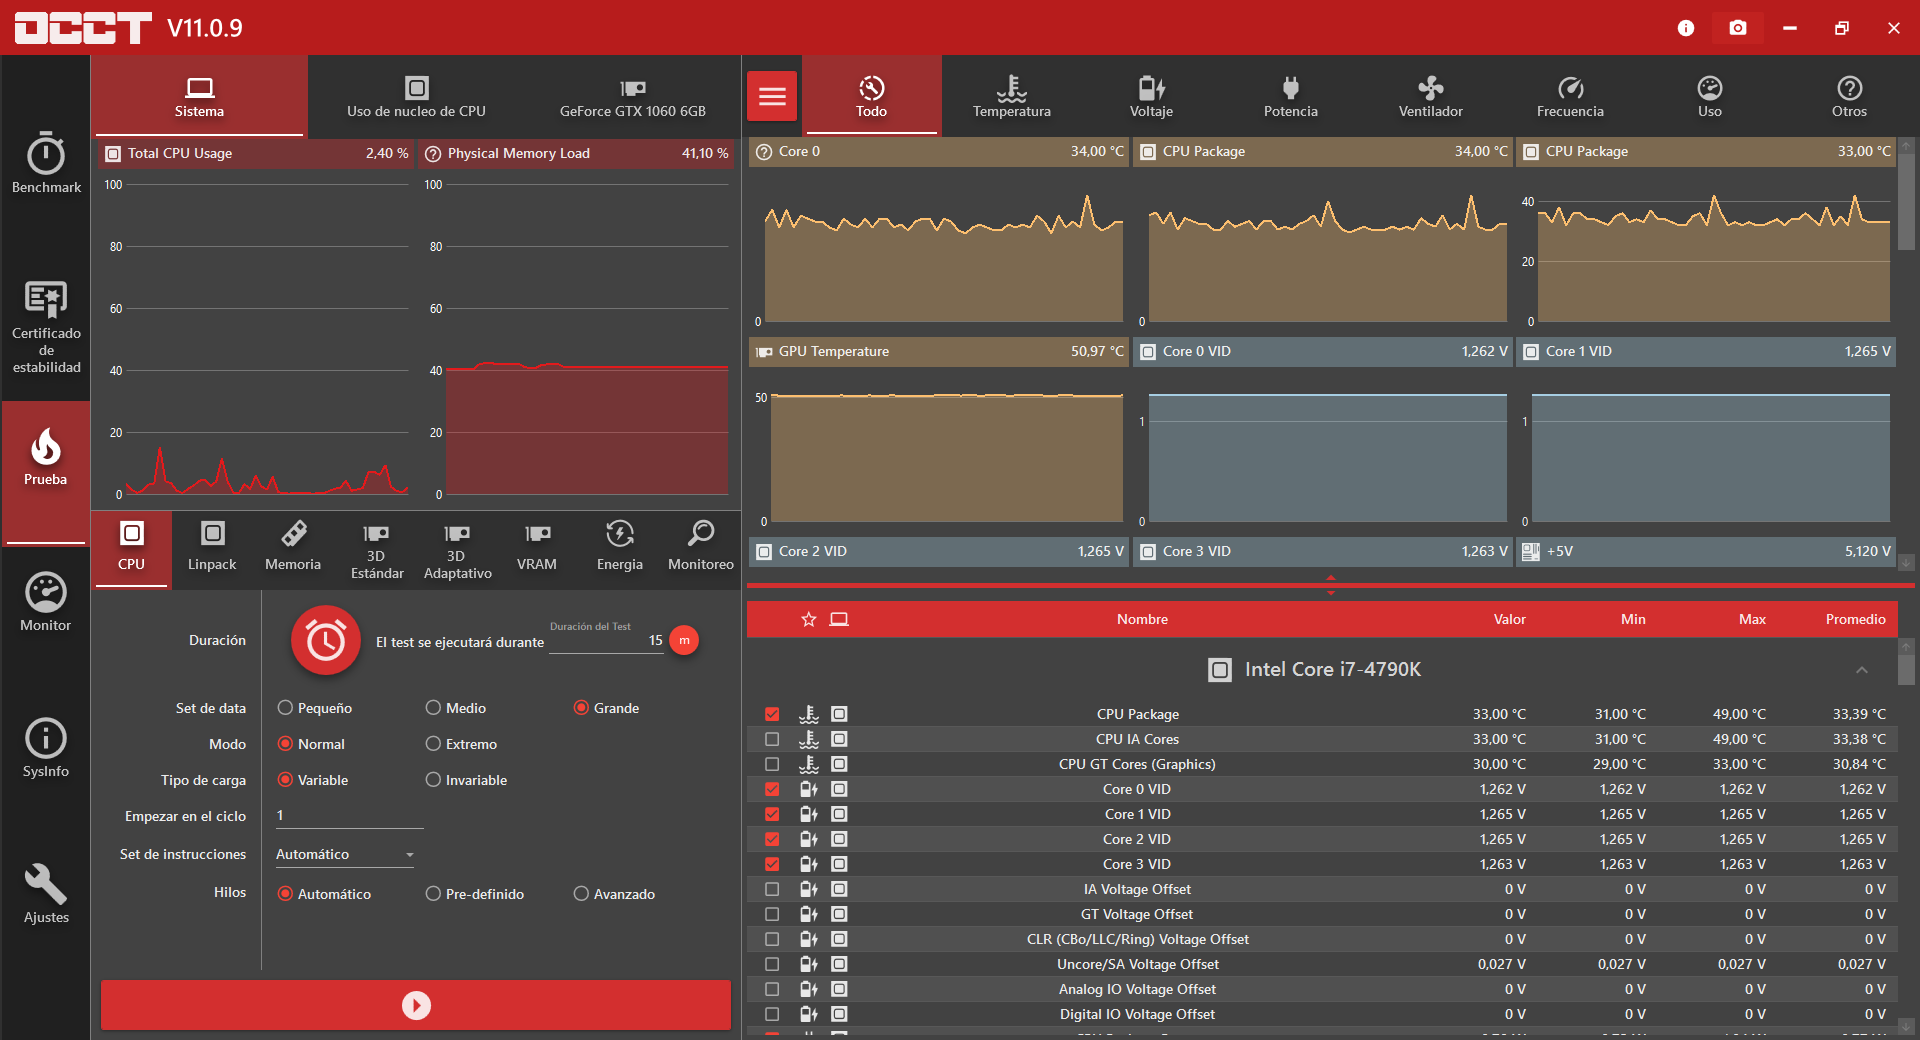Image resolution: width=1920 pixels, height=1040 pixels.
Task: Open the Set de instrucciones Automático dropdown
Action: (x=345, y=854)
